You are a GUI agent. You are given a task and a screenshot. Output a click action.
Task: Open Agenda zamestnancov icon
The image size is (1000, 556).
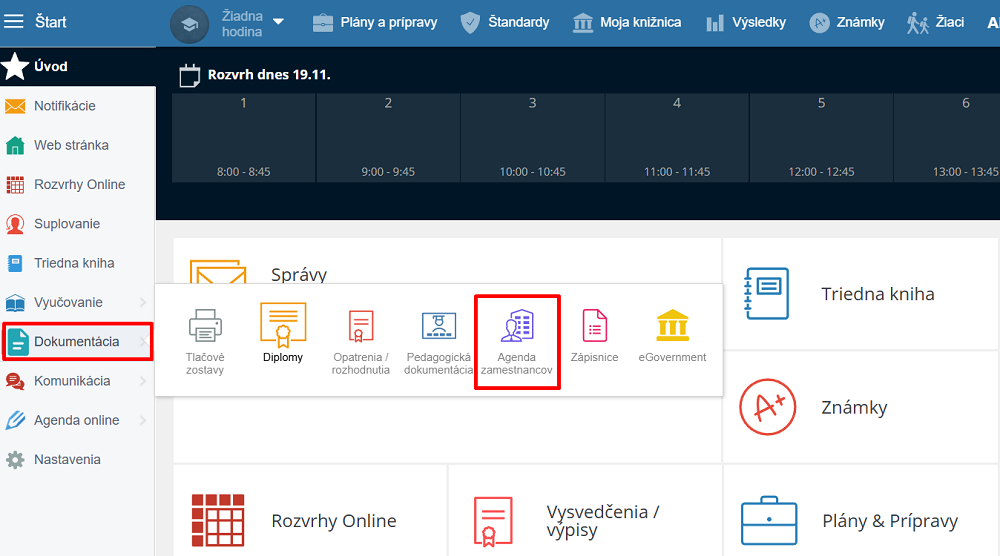click(x=517, y=327)
